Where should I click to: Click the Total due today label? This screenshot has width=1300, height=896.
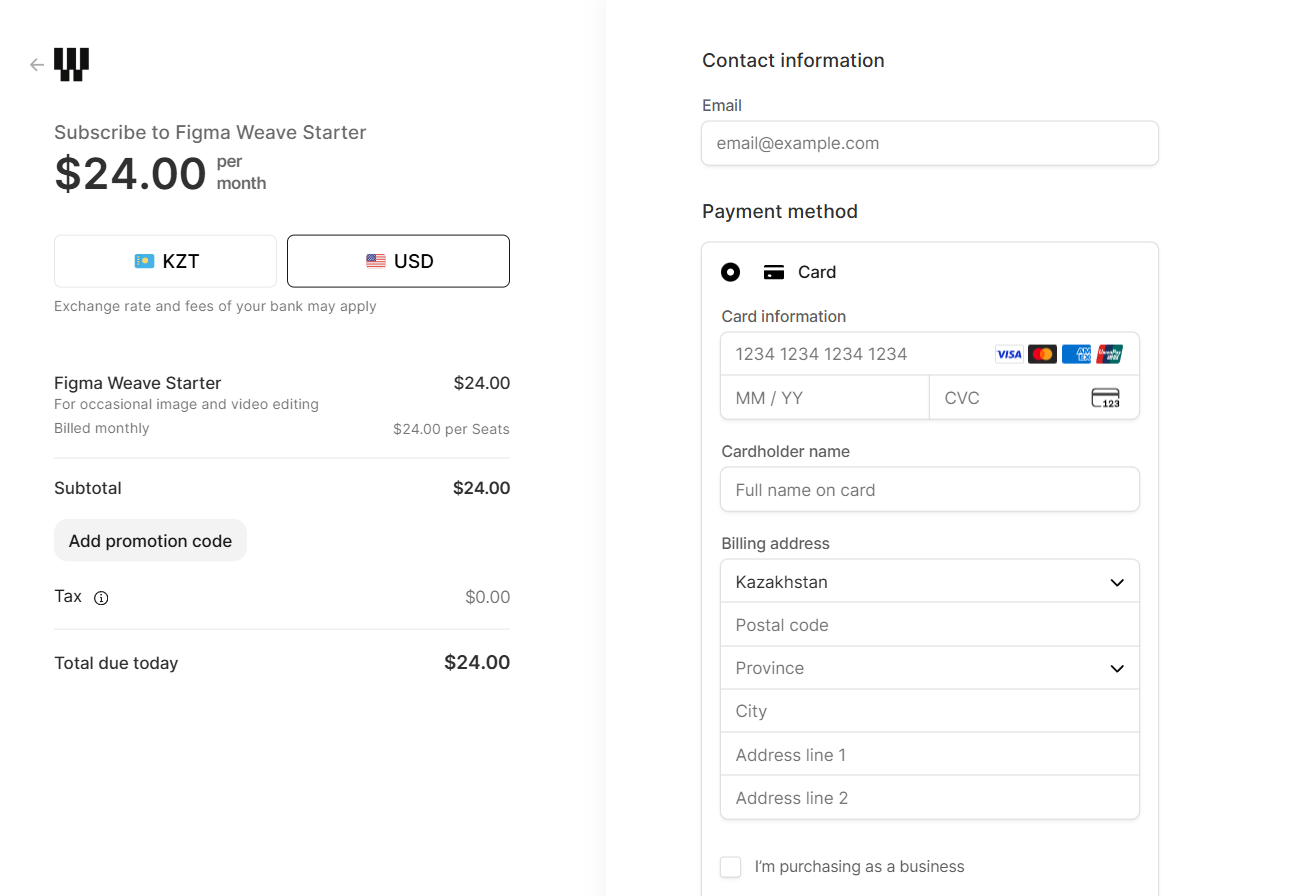[116, 663]
